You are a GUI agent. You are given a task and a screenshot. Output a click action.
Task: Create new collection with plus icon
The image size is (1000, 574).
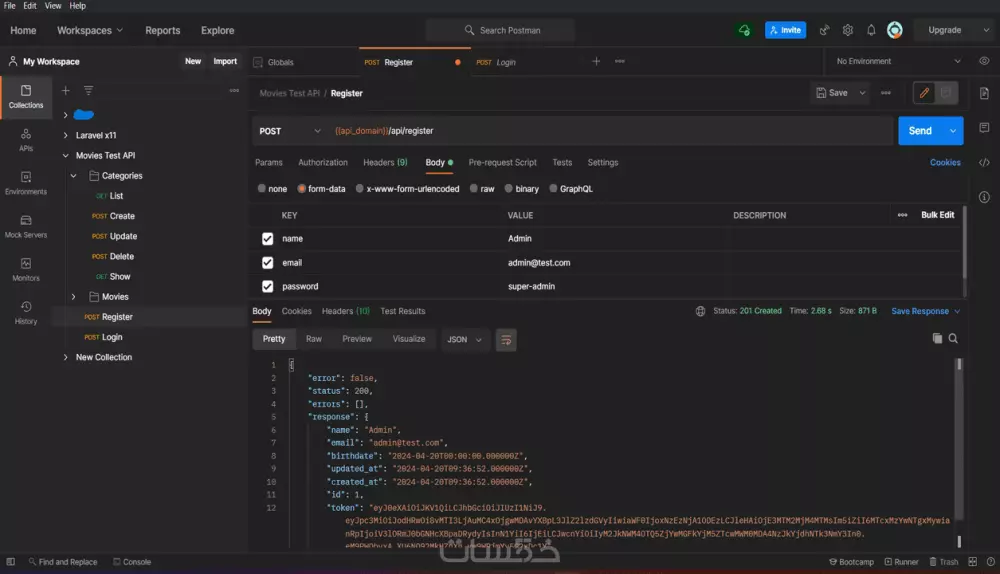tap(66, 91)
